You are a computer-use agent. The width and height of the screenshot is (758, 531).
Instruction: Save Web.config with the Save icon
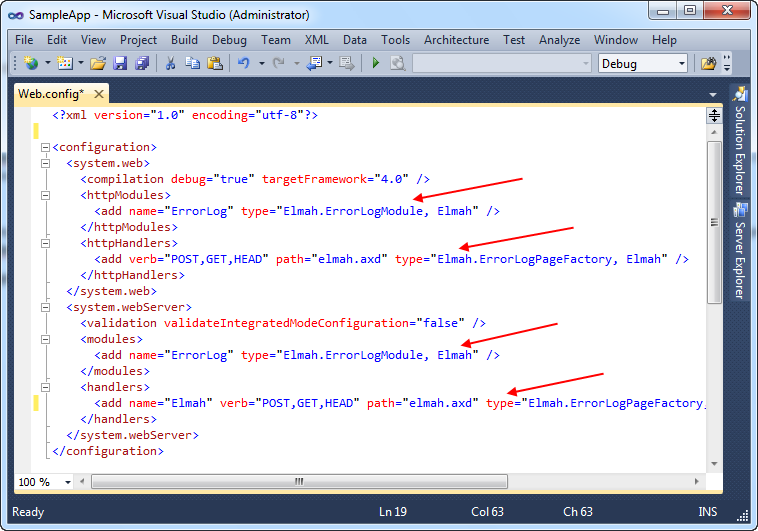(120, 63)
